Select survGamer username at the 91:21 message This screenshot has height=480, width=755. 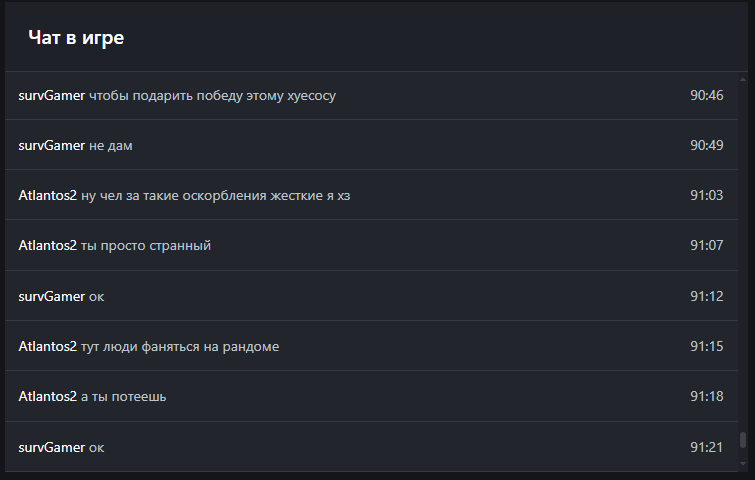click(52, 448)
